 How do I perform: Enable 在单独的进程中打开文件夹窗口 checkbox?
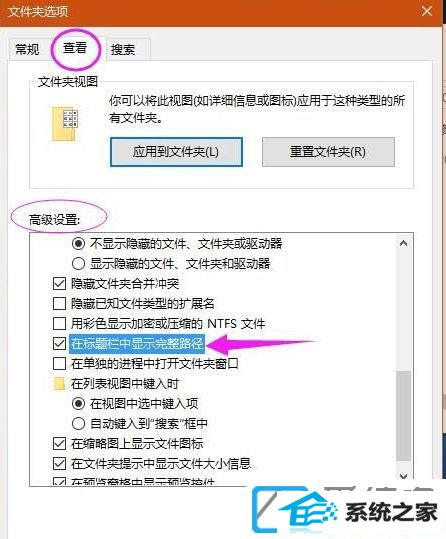[x=59, y=363]
